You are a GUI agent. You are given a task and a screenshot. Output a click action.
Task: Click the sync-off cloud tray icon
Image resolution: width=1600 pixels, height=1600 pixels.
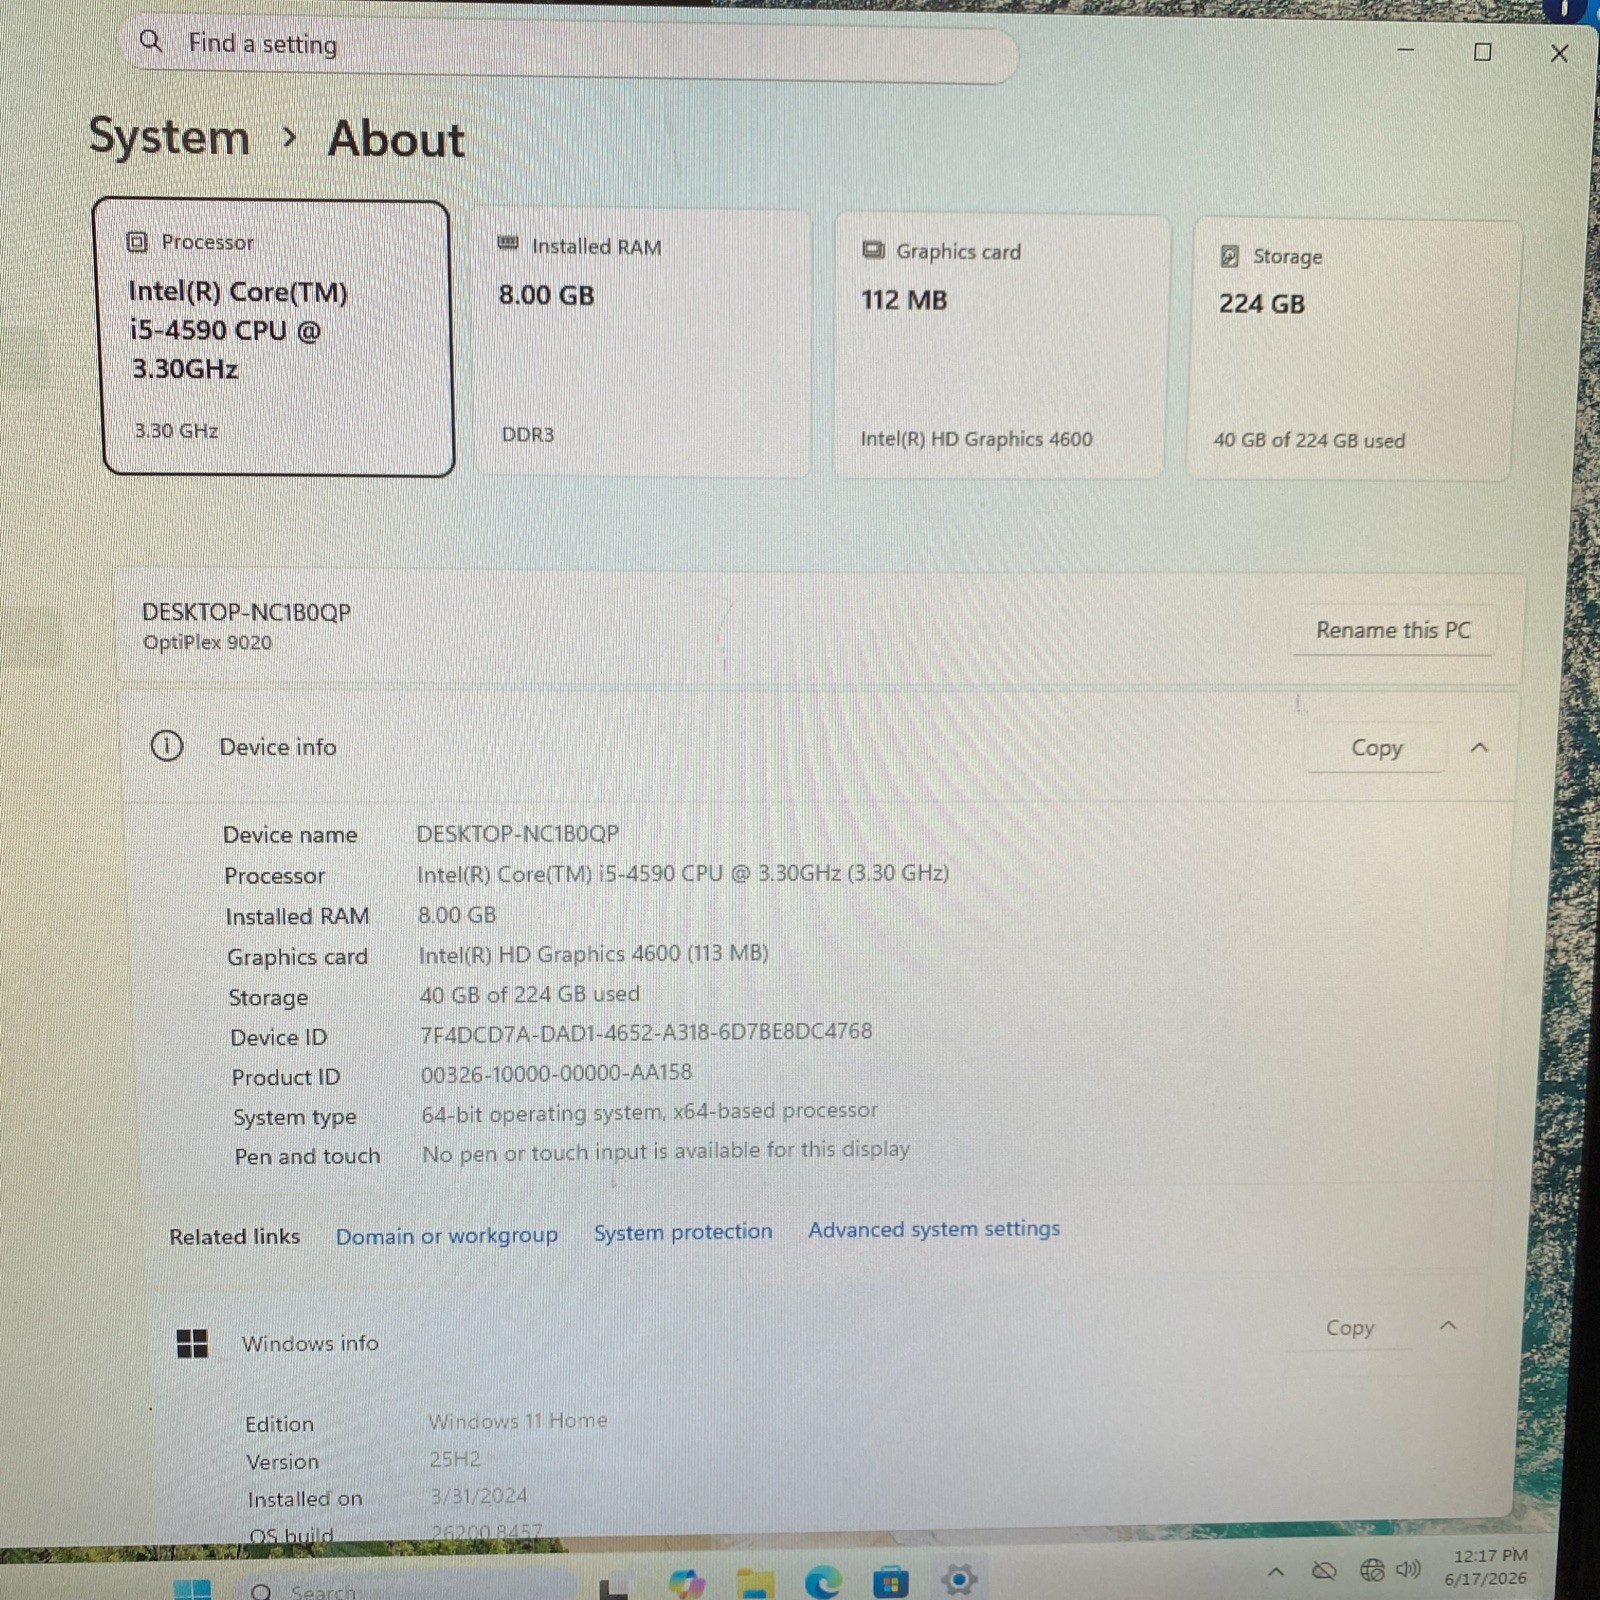[1324, 1571]
